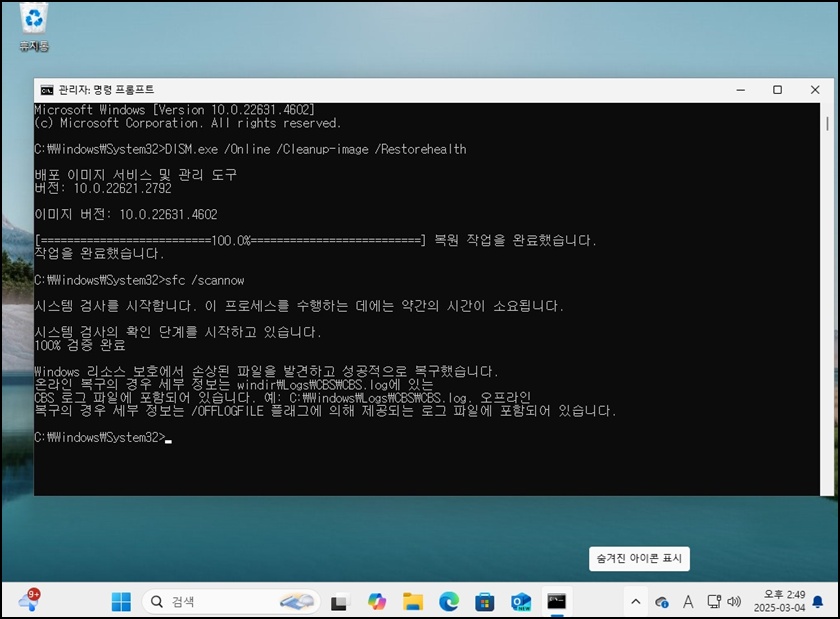Maximize the Command Prompt window
Image resolution: width=840 pixels, height=619 pixels.
click(x=777, y=90)
